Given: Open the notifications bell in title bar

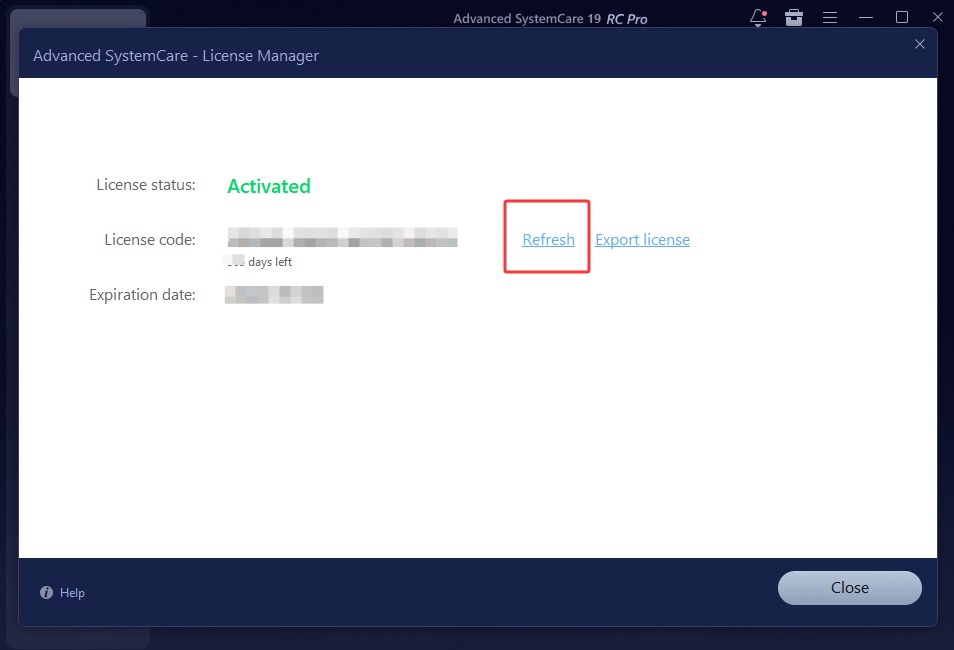Looking at the screenshot, I should coord(758,18).
